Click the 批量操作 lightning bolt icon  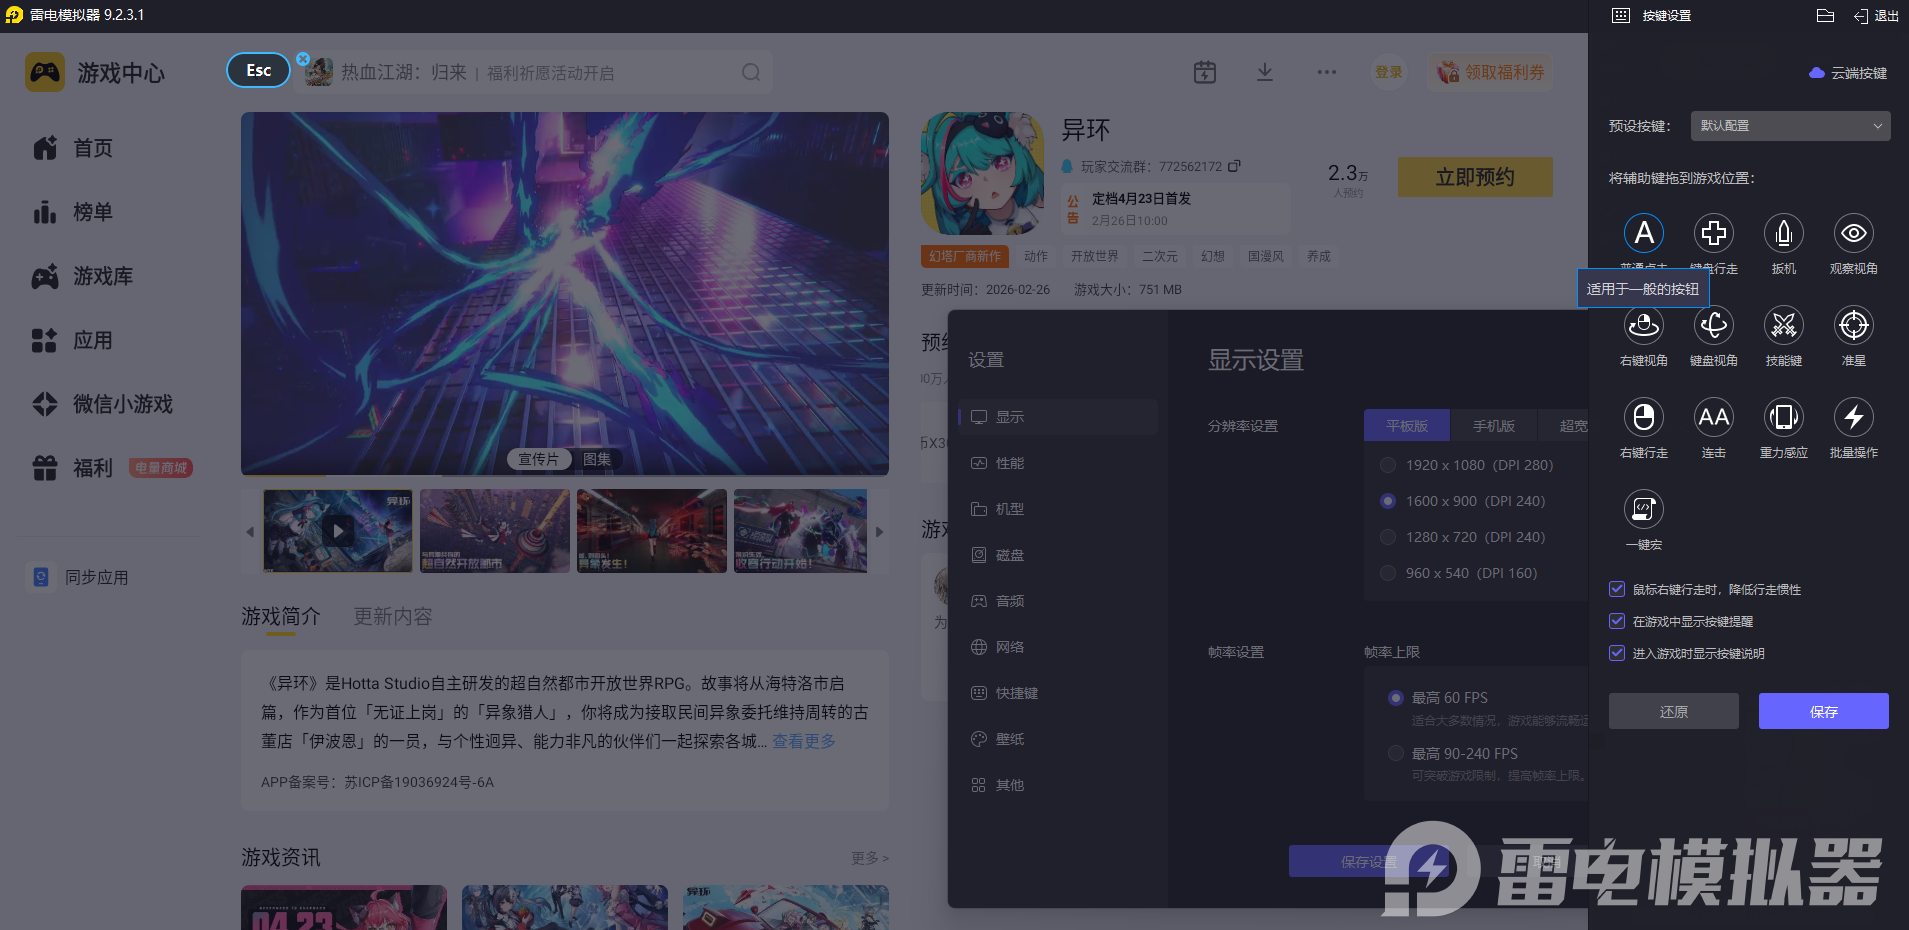click(x=1853, y=418)
